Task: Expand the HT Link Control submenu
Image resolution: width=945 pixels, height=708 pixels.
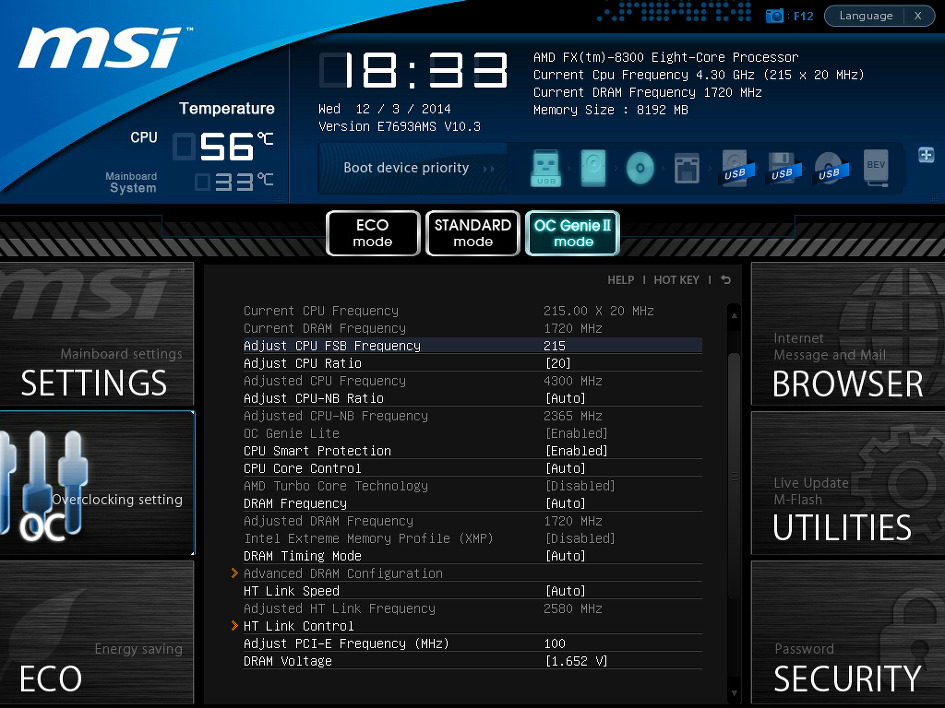Action: (298, 626)
